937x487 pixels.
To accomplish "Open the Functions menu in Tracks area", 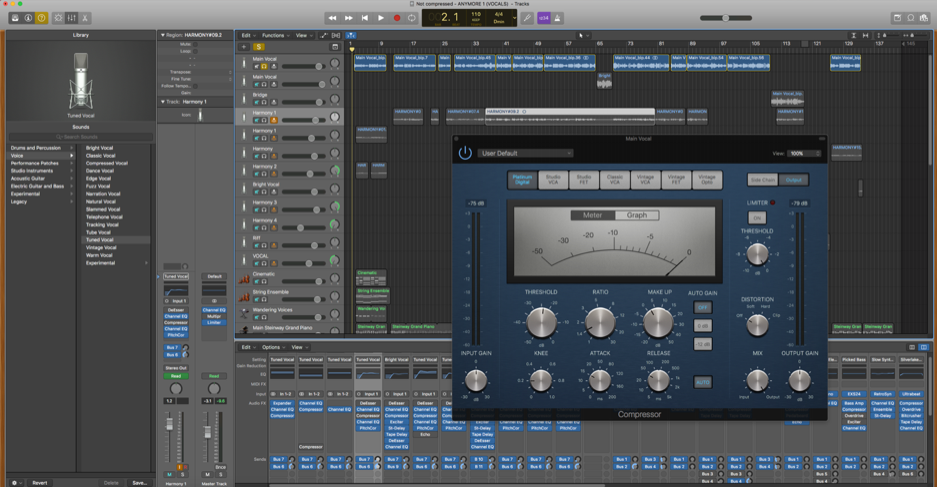I will pos(274,35).
